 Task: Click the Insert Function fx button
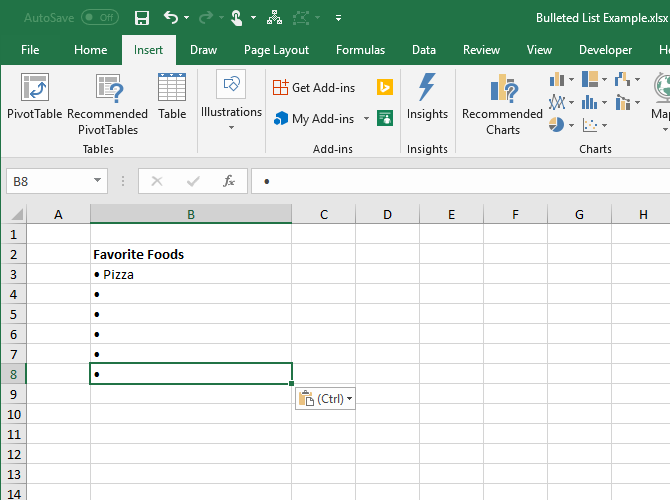(x=229, y=181)
